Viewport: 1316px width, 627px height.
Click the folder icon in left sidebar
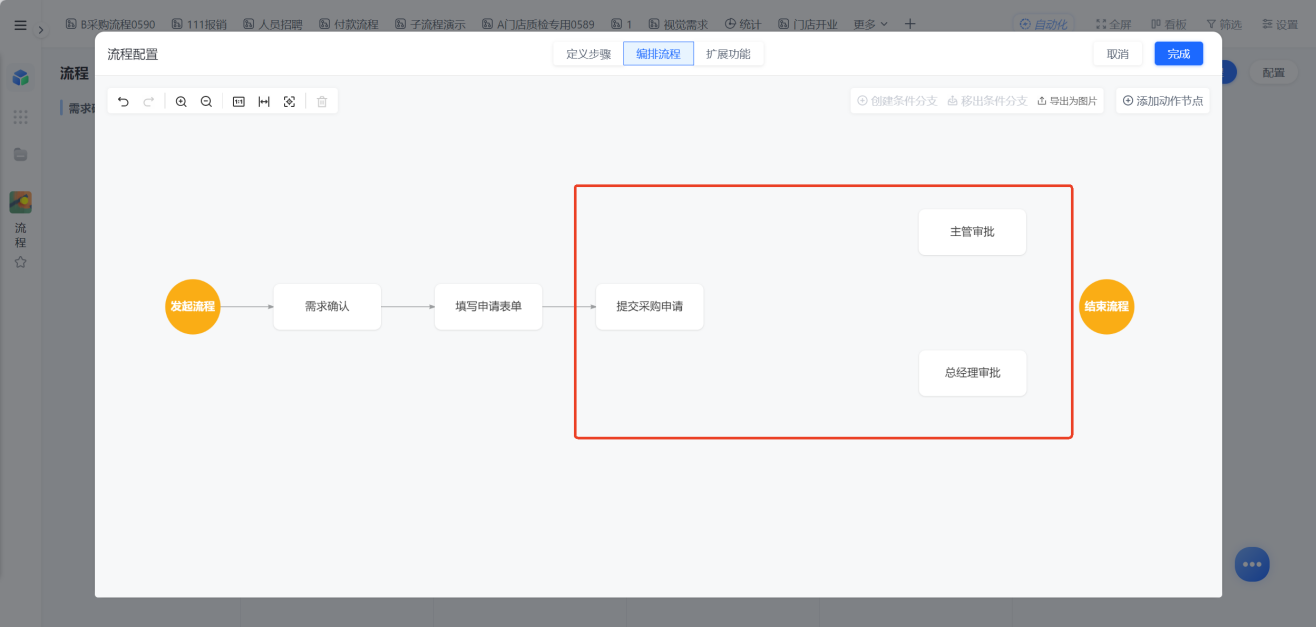pos(20,154)
